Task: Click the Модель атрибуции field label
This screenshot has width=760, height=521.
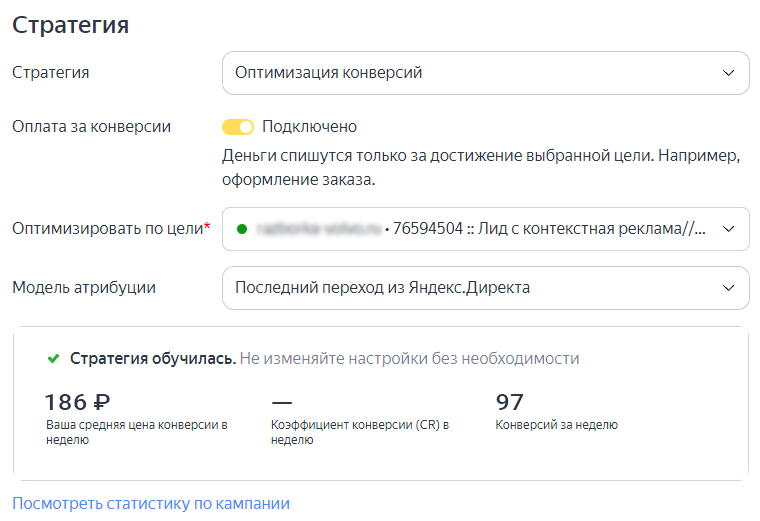Action: pyautogui.click(x=84, y=288)
